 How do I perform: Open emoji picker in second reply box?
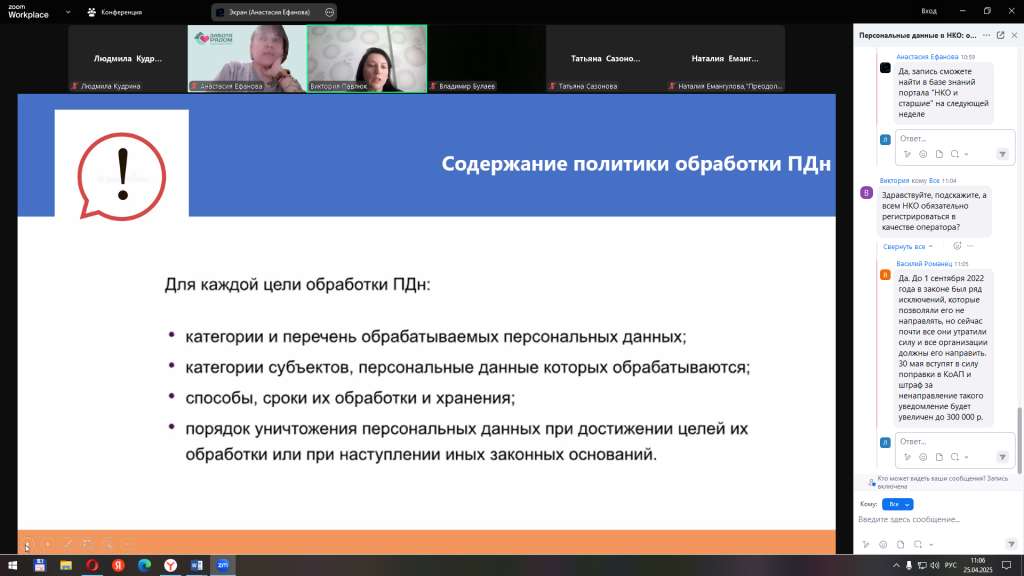click(923, 457)
